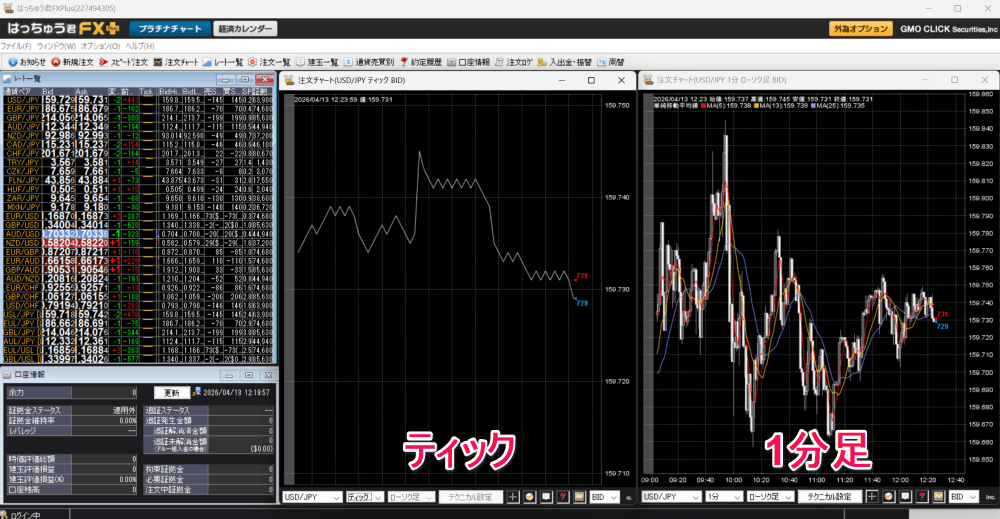Select USD/JPY row in レート一覧
The width and height of the screenshot is (1000, 519).
[138, 100]
